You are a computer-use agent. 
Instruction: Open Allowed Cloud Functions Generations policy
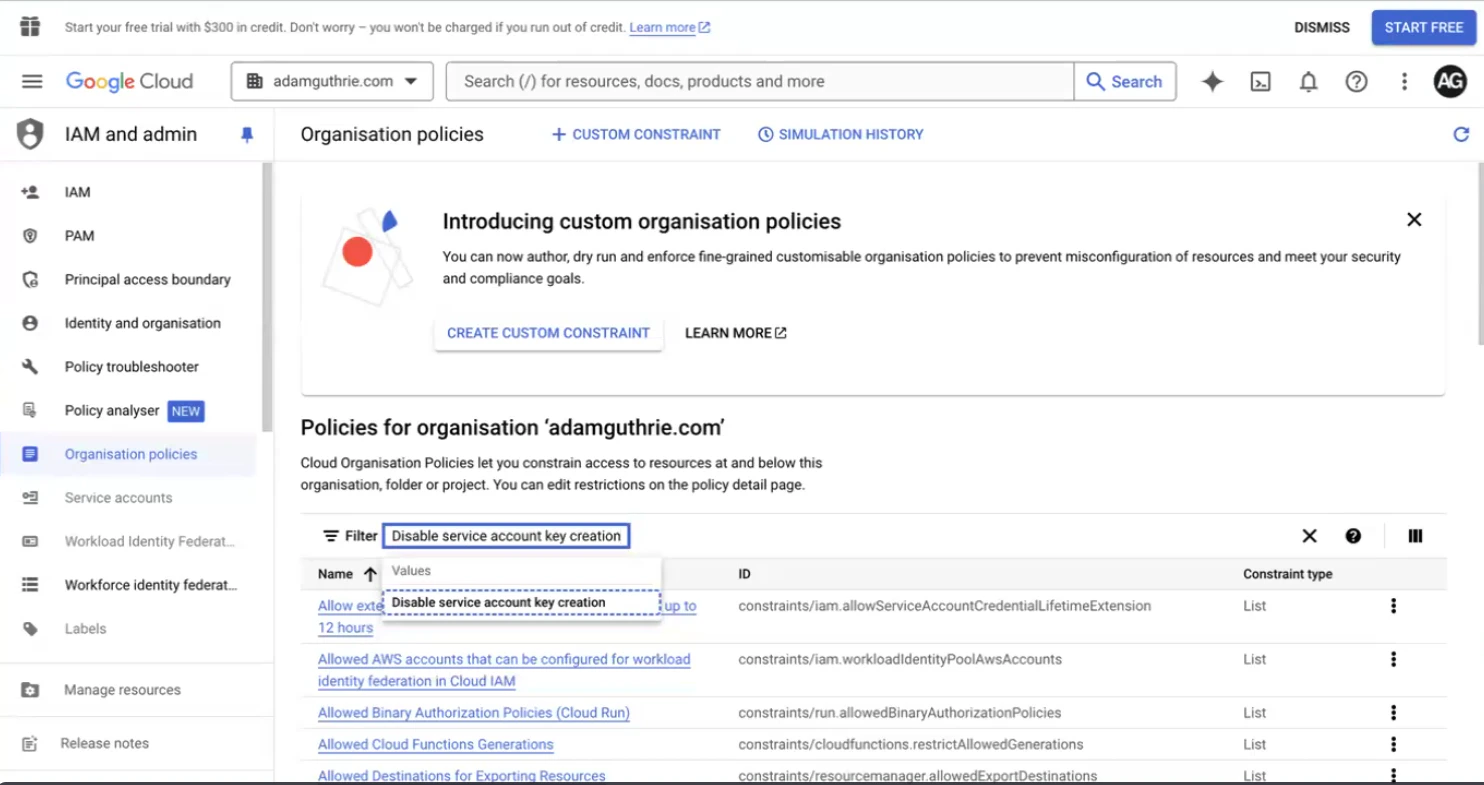click(x=434, y=744)
